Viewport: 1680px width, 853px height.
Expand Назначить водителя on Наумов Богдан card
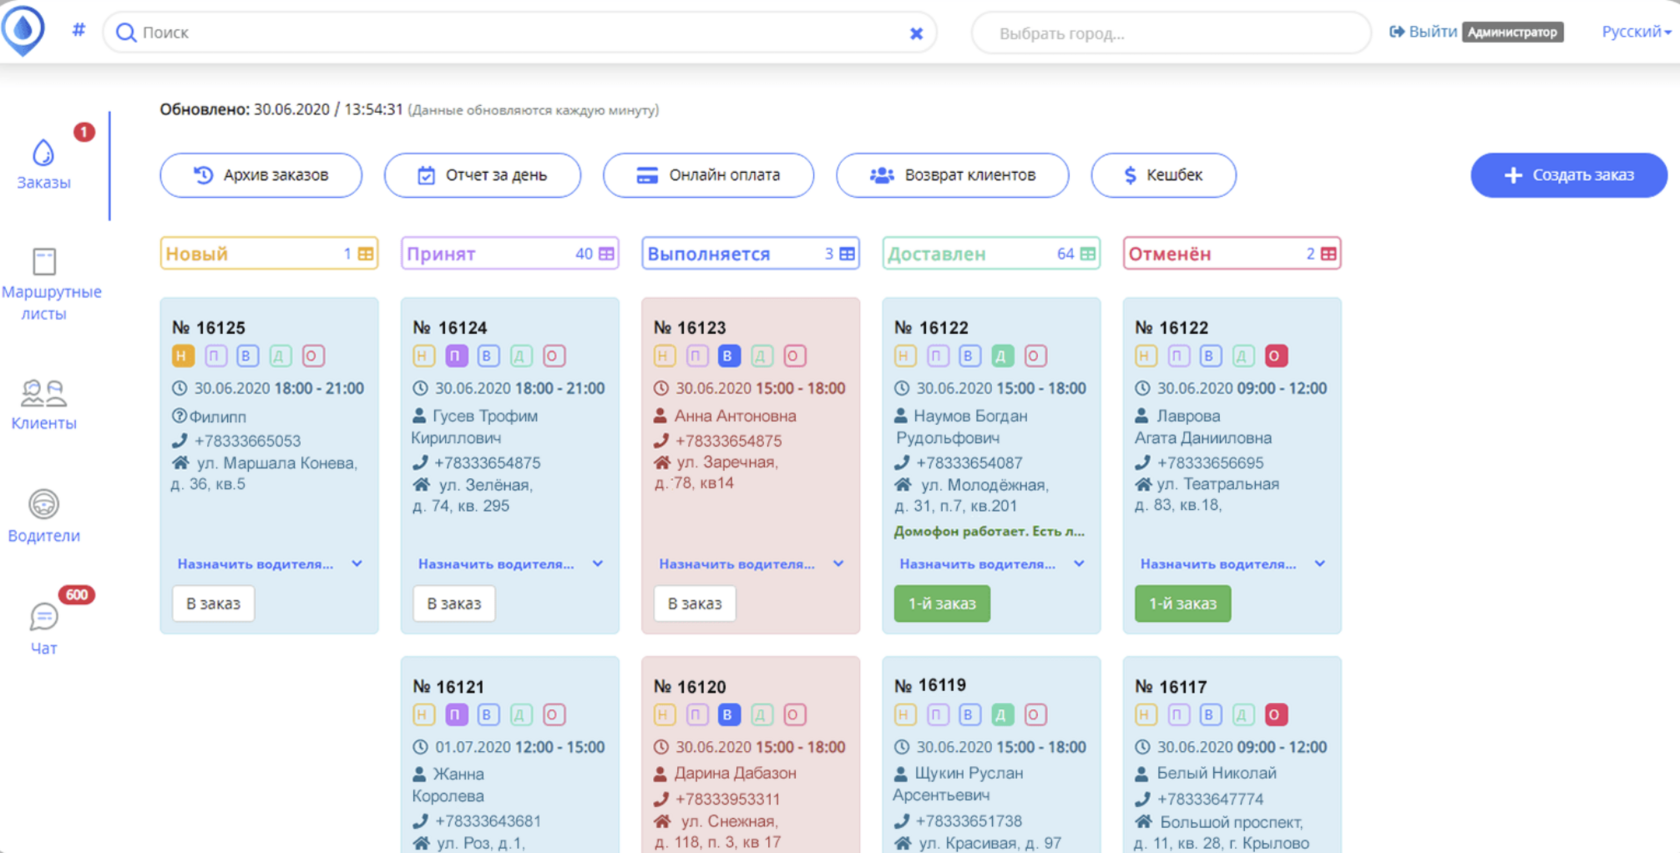[992, 564]
